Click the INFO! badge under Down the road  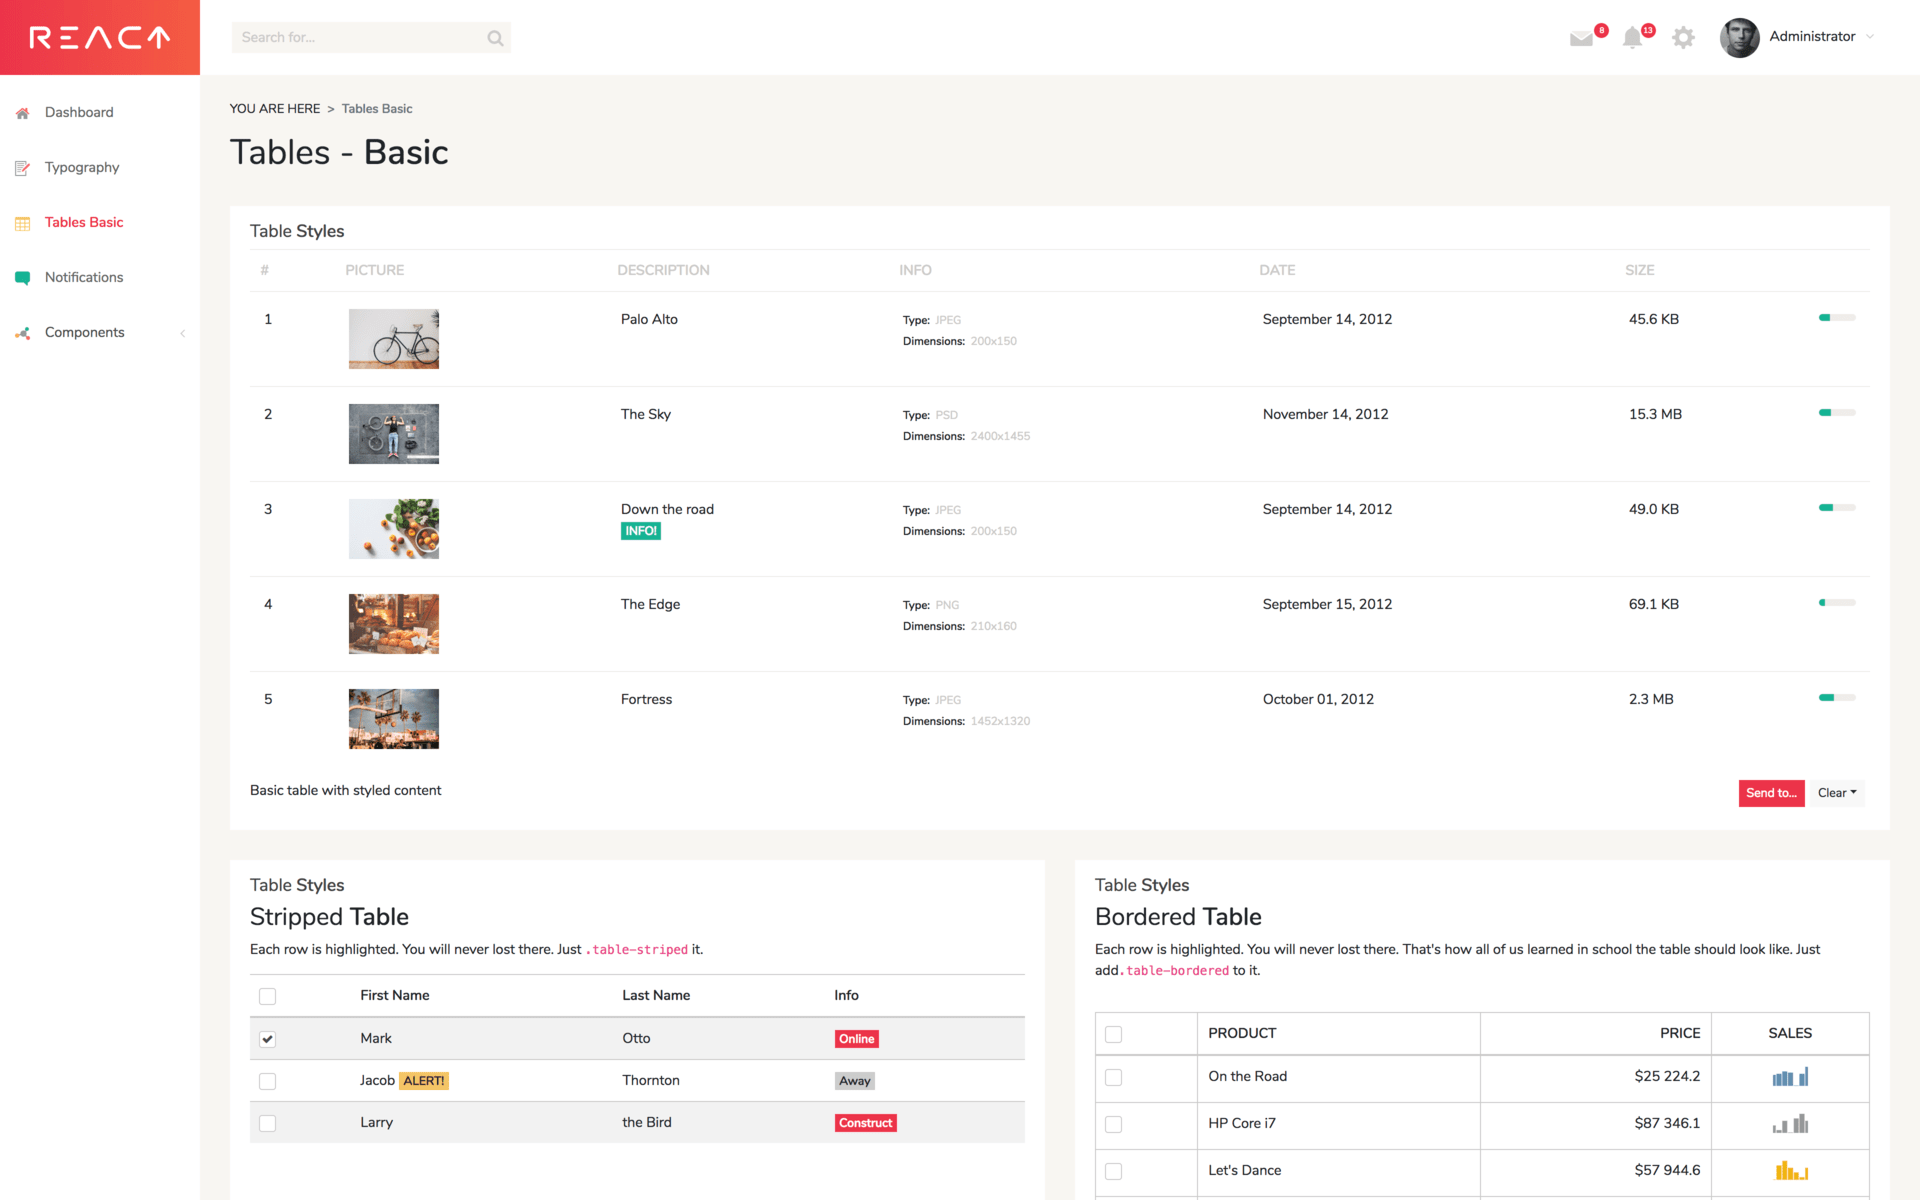(x=640, y=531)
